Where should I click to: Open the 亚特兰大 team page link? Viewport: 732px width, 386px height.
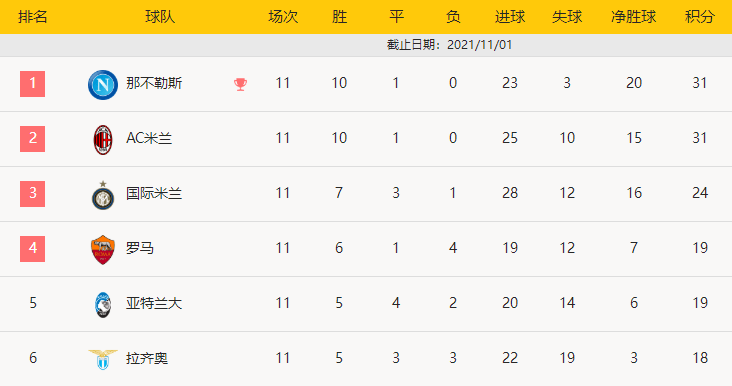[x=154, y=303]
